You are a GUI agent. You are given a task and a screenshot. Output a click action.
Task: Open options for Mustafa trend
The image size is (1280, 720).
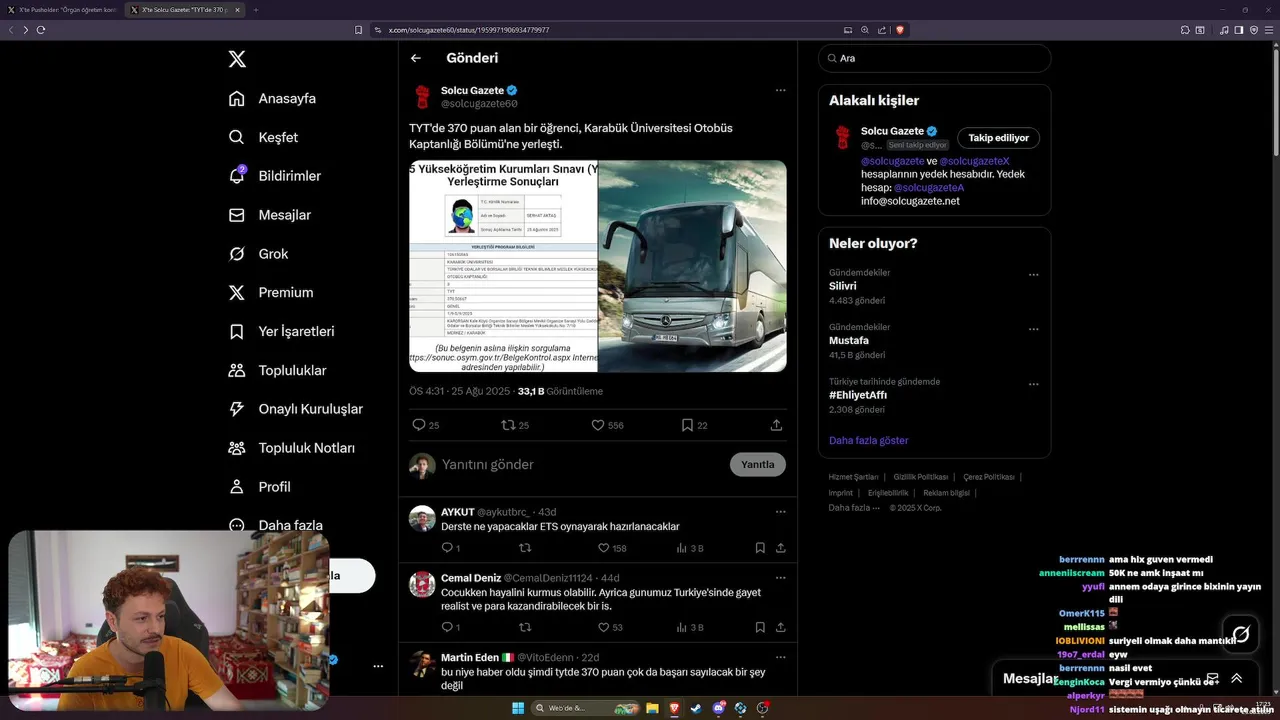coord(1033,330)
